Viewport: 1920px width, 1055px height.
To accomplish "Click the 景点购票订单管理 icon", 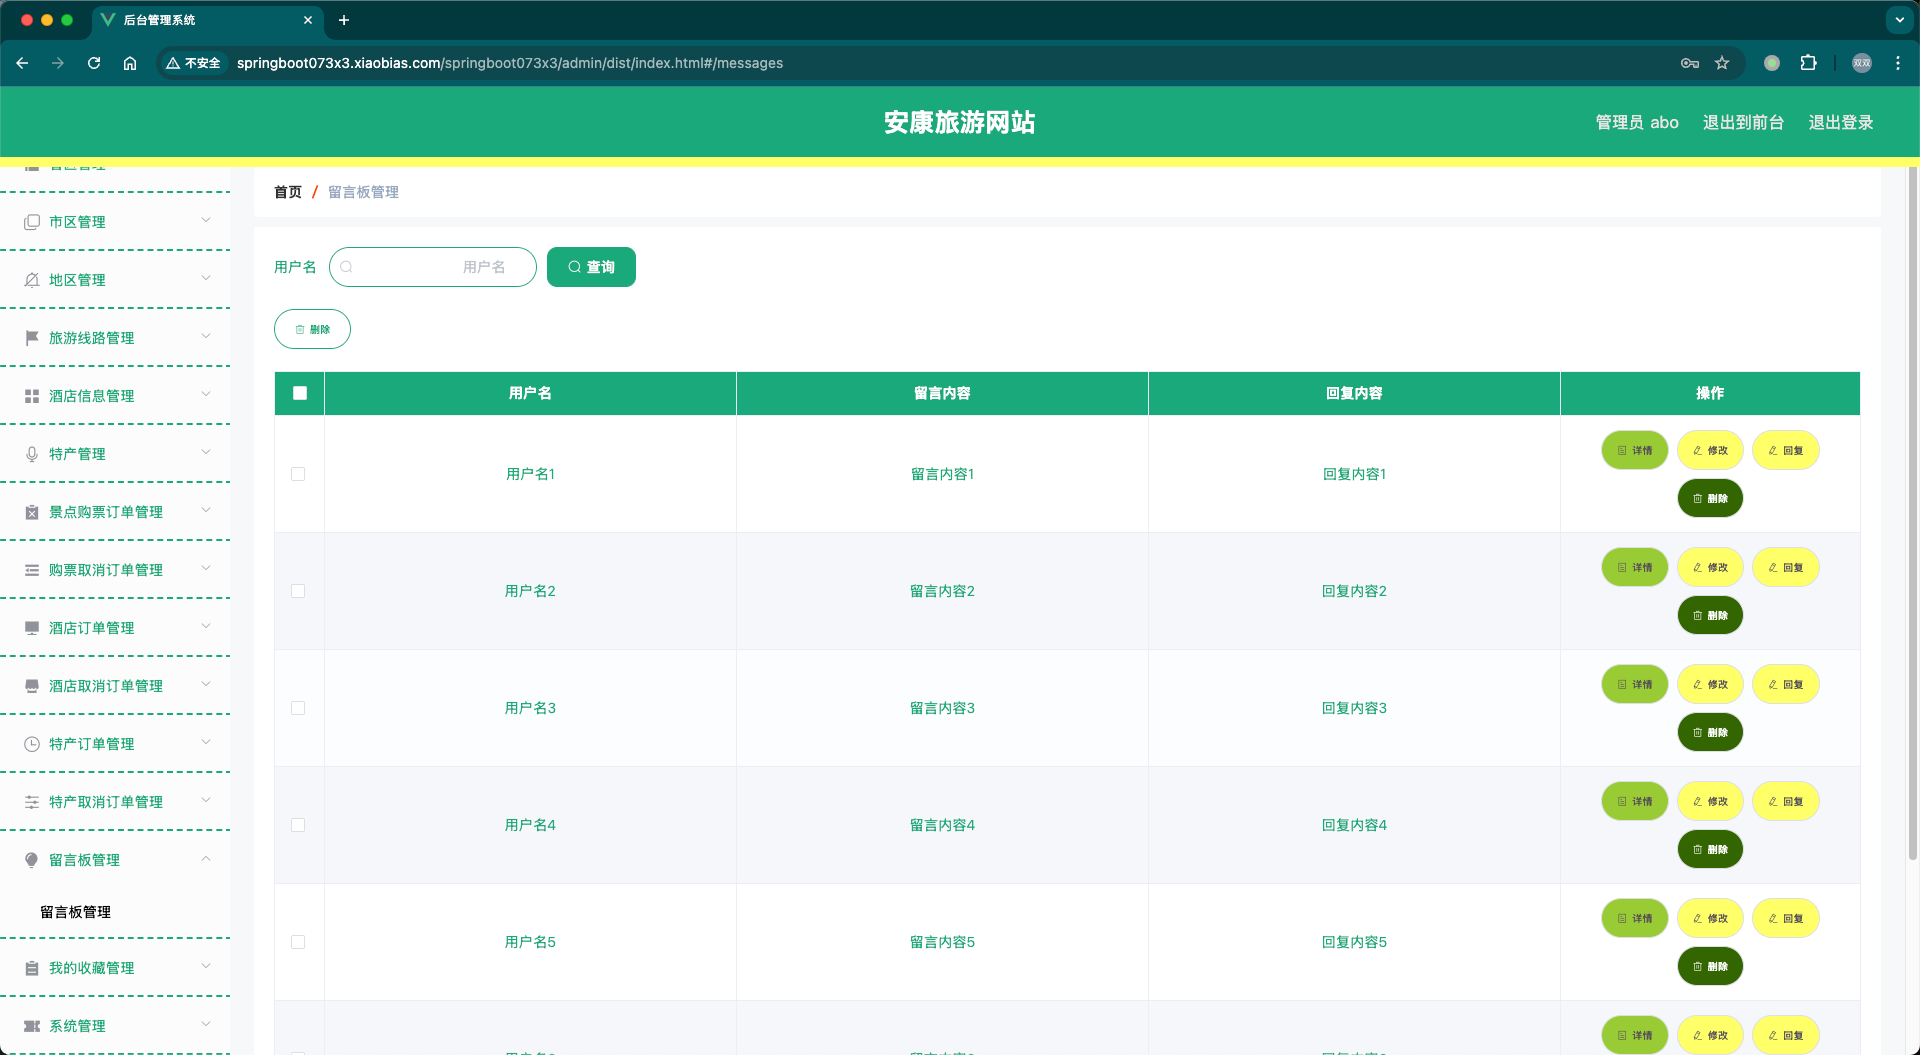I will pyautogui.click(x=32, y=512).
